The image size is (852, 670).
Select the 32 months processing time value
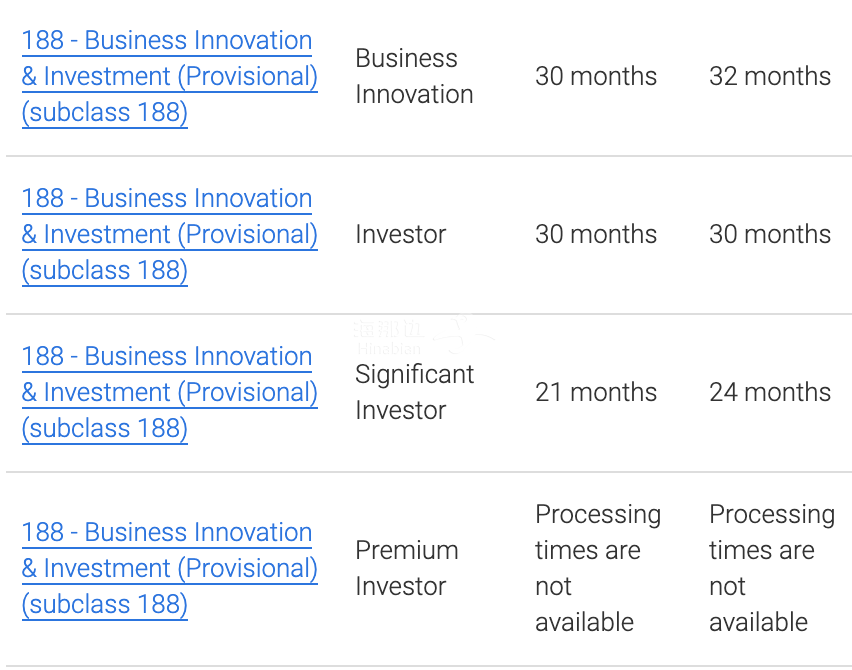(x=770, y=76)
